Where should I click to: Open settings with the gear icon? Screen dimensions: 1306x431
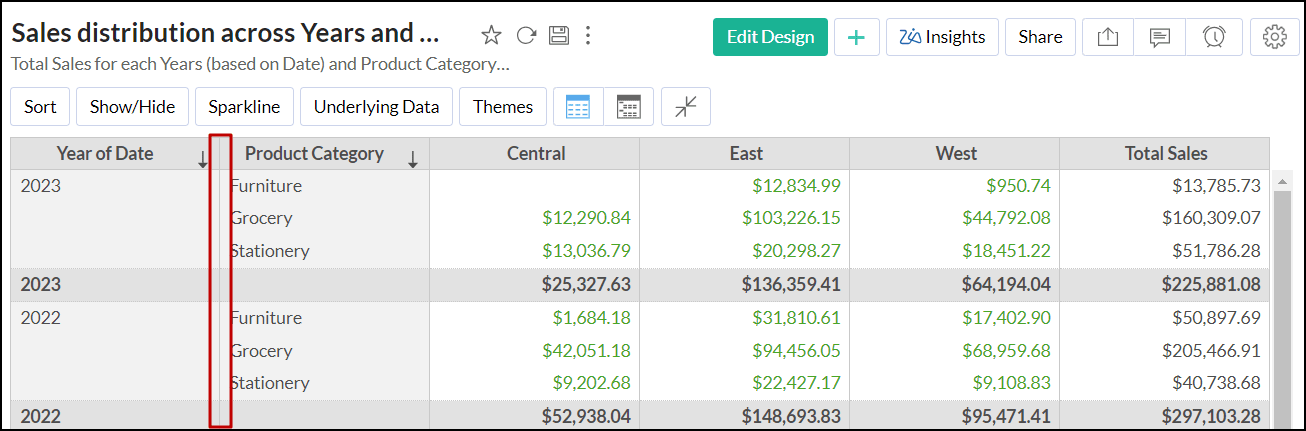1274,37
